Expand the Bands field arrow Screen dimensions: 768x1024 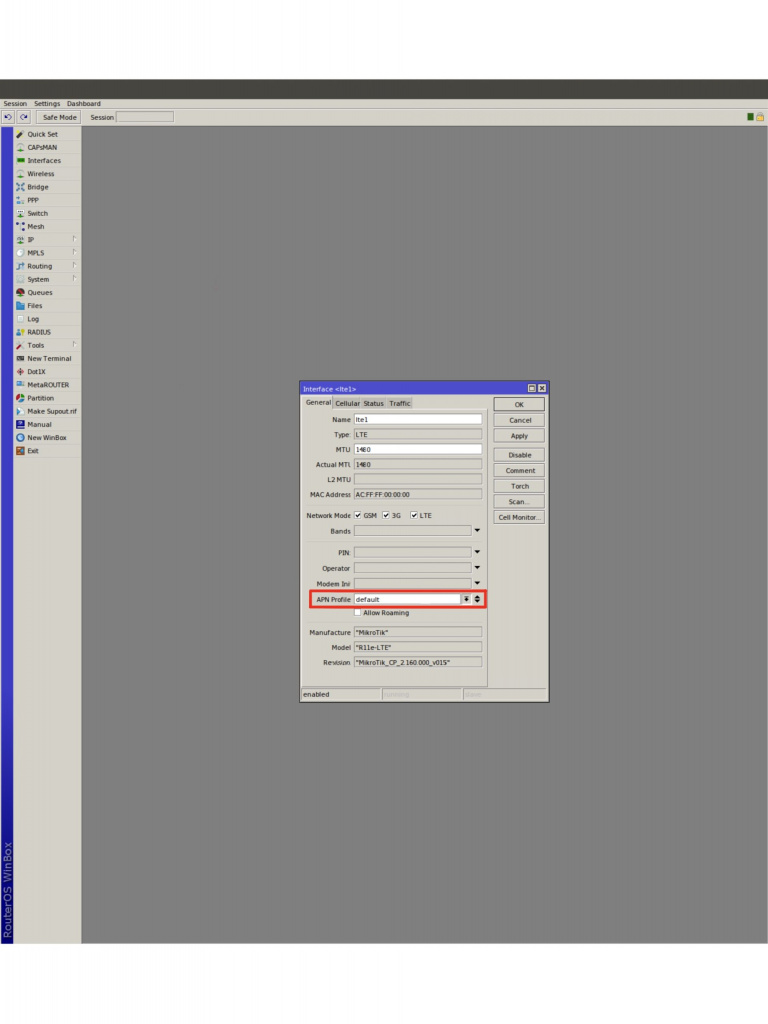point(477,531)
